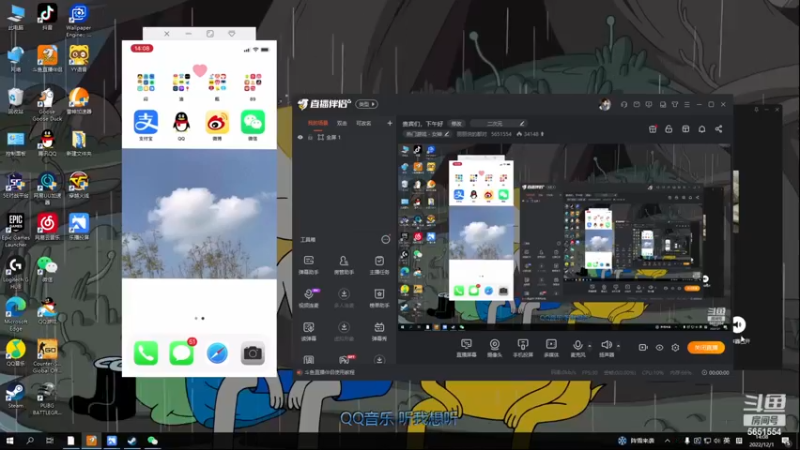Open WeChat from the taskbar
Image resolution: width=800 pixels, height=450 pixels.
(153, 441)
